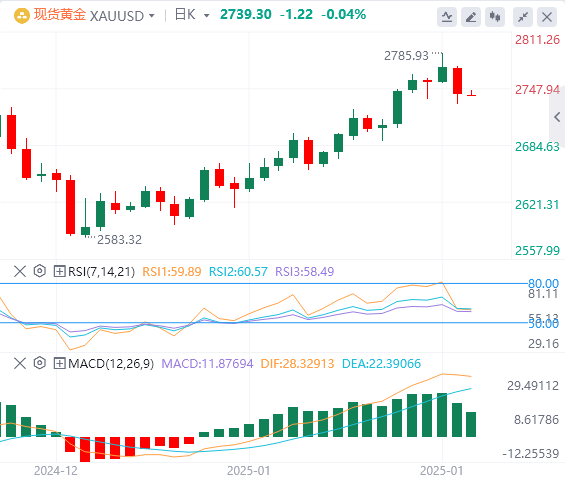Click the RSI3:58.49 value
The width and height of the screenshot is (565, 483).
[x=304, y=271]
